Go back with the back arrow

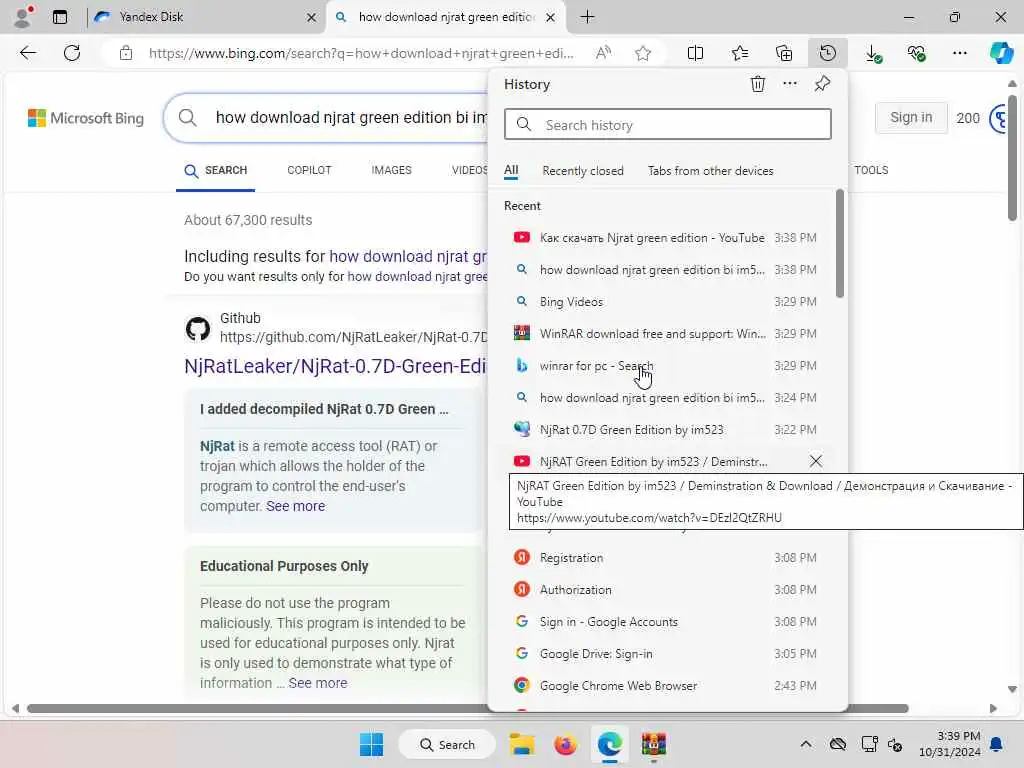point(28,53)
